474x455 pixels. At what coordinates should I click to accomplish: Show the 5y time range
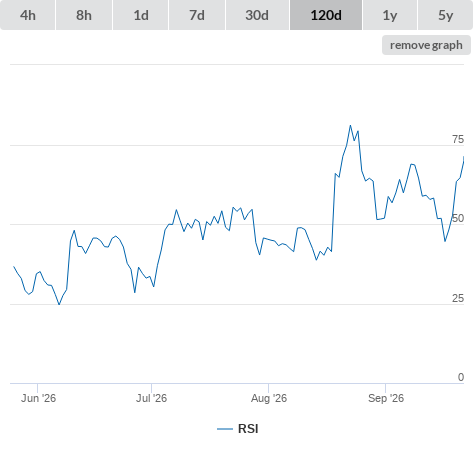(x=446, y=15)
